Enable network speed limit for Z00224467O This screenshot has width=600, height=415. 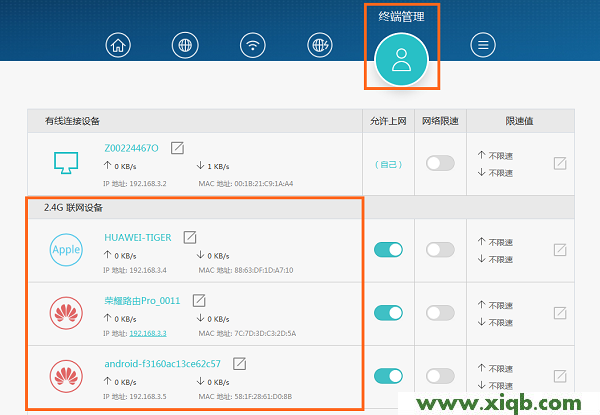pos(440,163)
